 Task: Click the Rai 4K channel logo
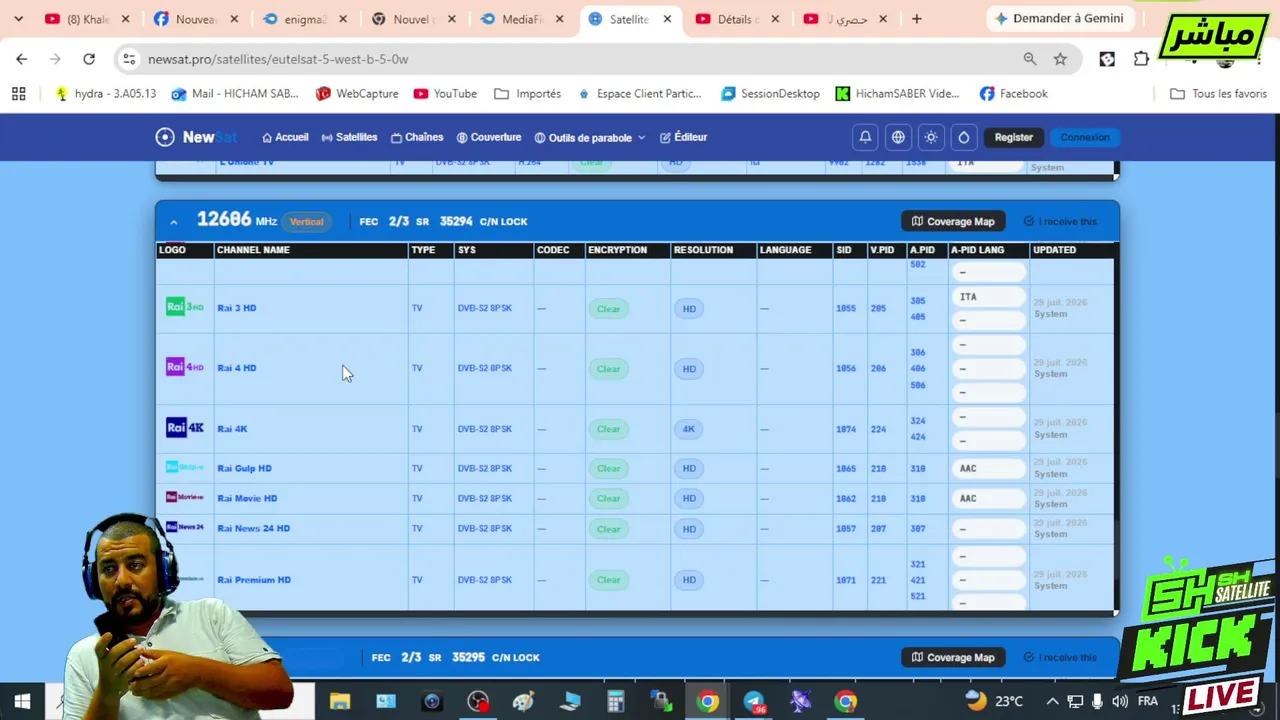pyautogui.click(x=185, y=428)
